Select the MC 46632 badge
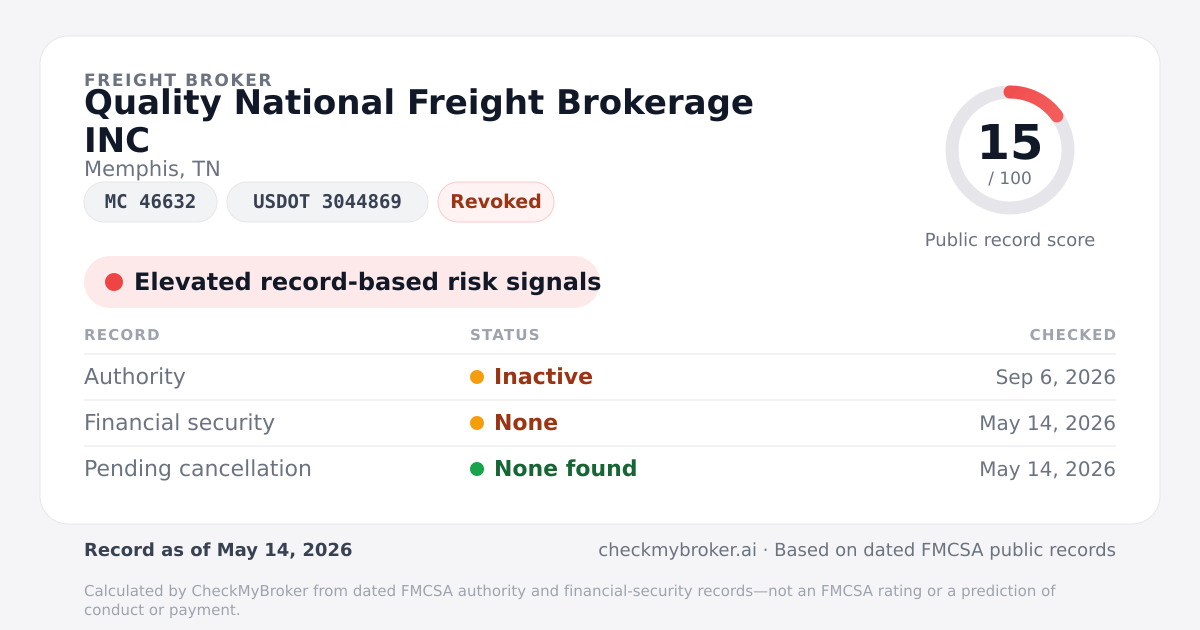Image resolution: width=1200 pixels, height=630 pixels. coord(150,202)
